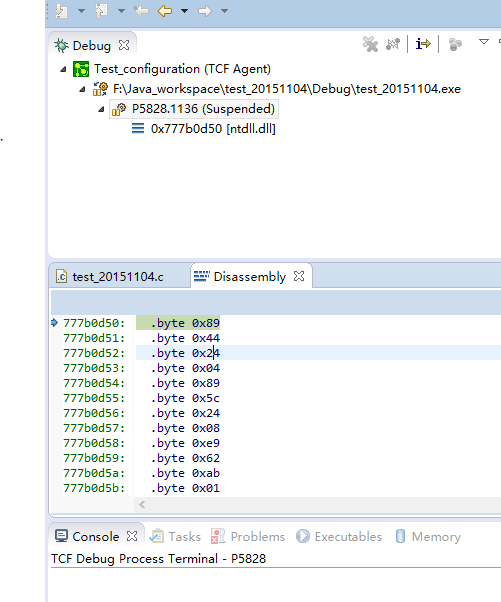Switch to test_20151104.c editor tab

[118, 277]
